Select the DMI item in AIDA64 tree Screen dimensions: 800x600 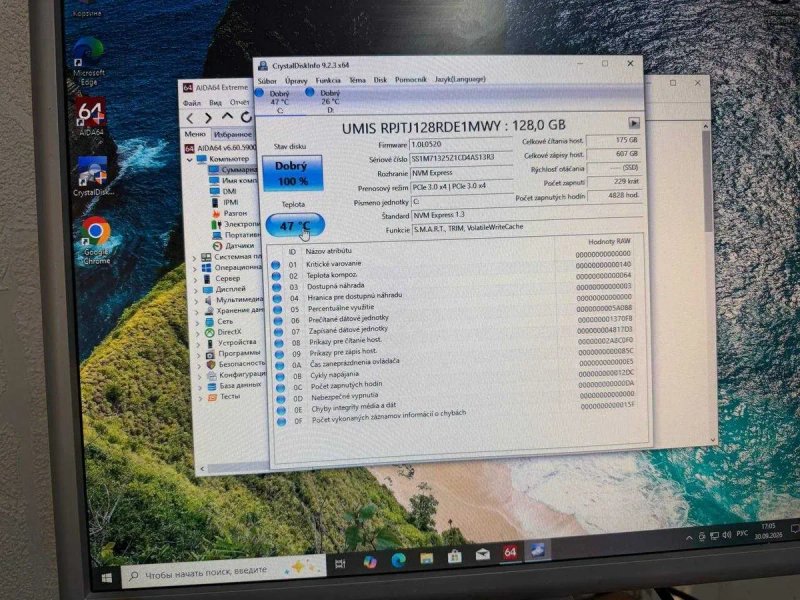coord(223,191)
